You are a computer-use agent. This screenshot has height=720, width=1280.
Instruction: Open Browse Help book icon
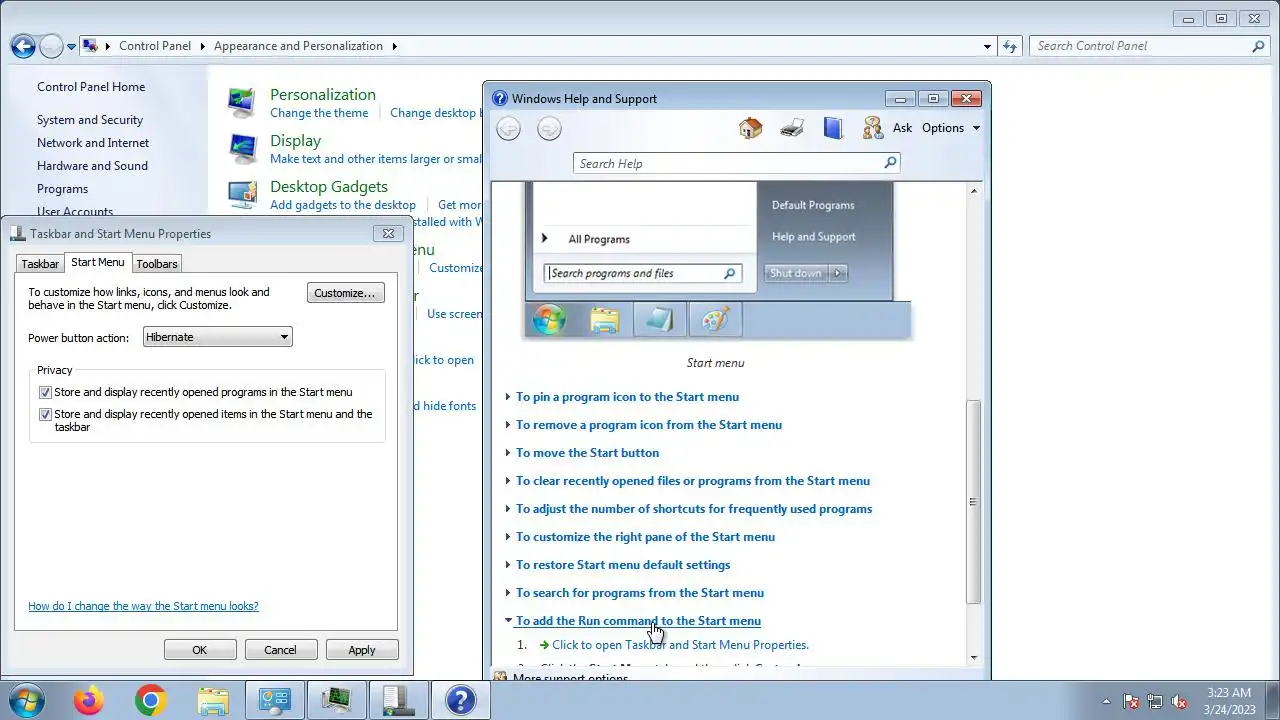point(833,128)
